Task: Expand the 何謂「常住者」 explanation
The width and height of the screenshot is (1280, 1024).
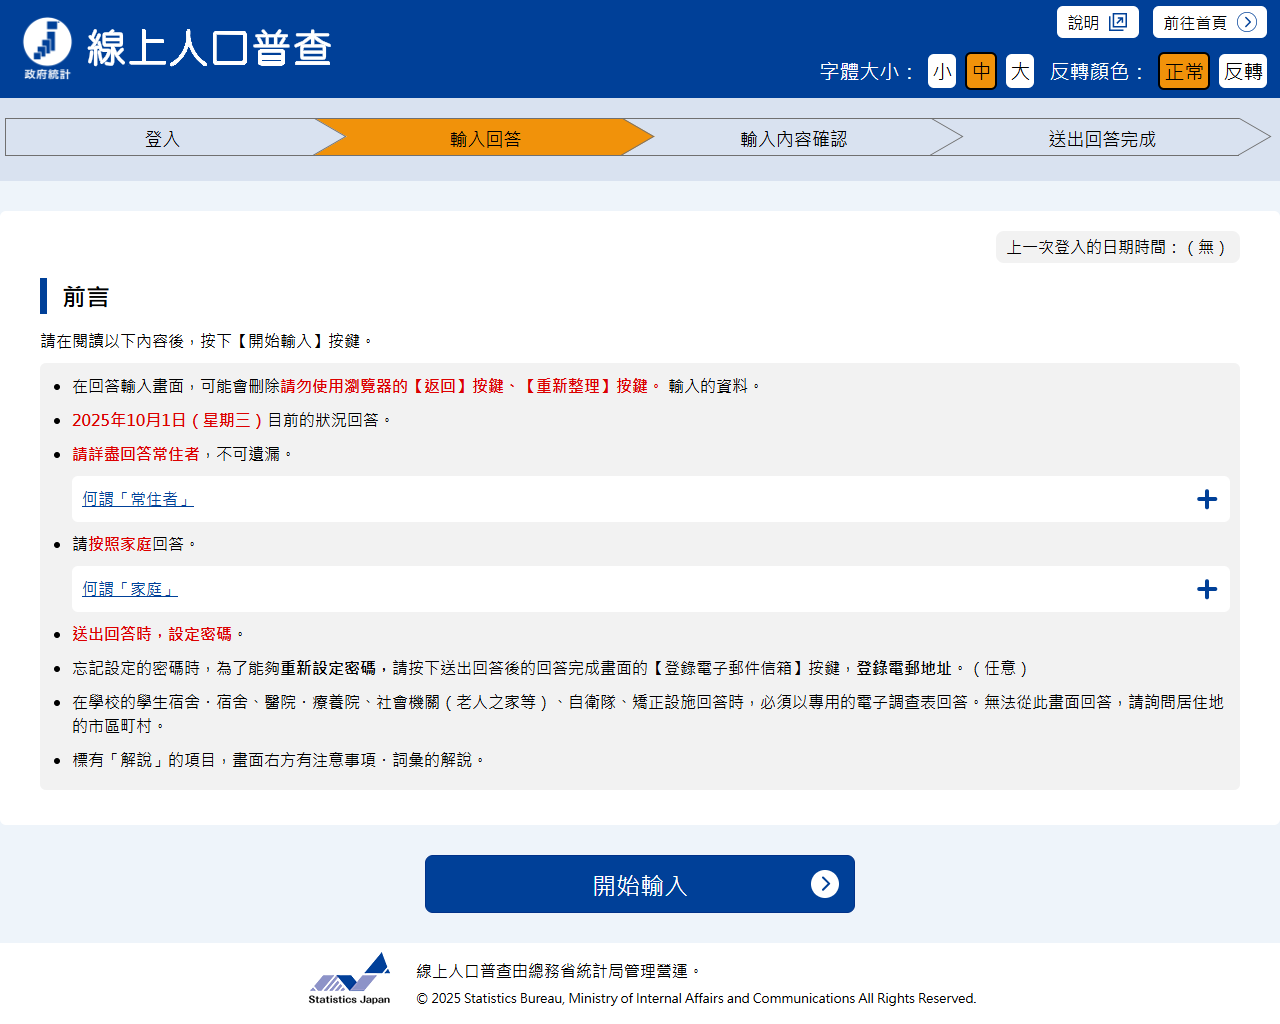Action: click(138, 499)
